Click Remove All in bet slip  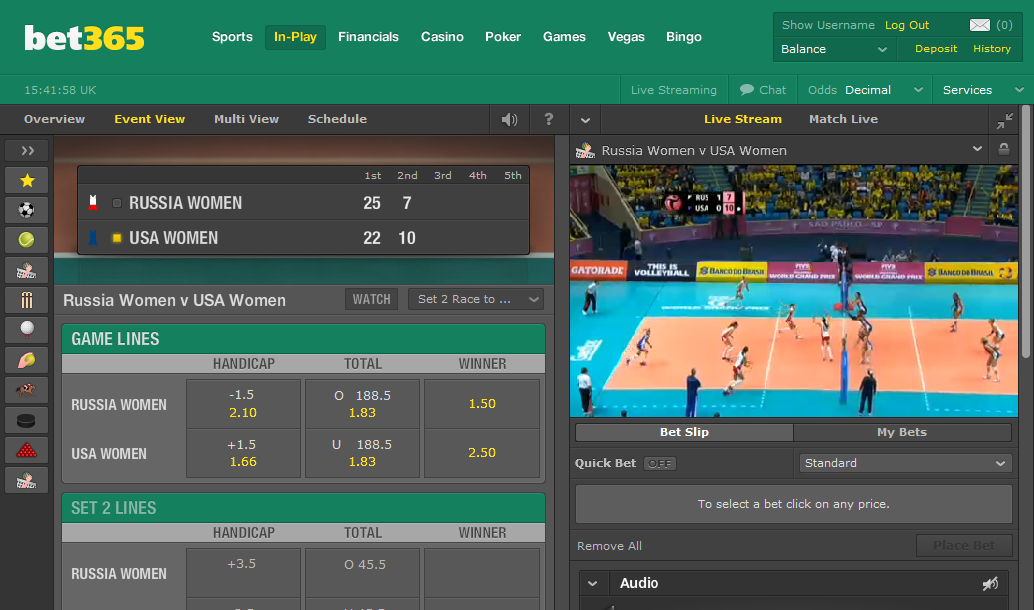point(609,546)
